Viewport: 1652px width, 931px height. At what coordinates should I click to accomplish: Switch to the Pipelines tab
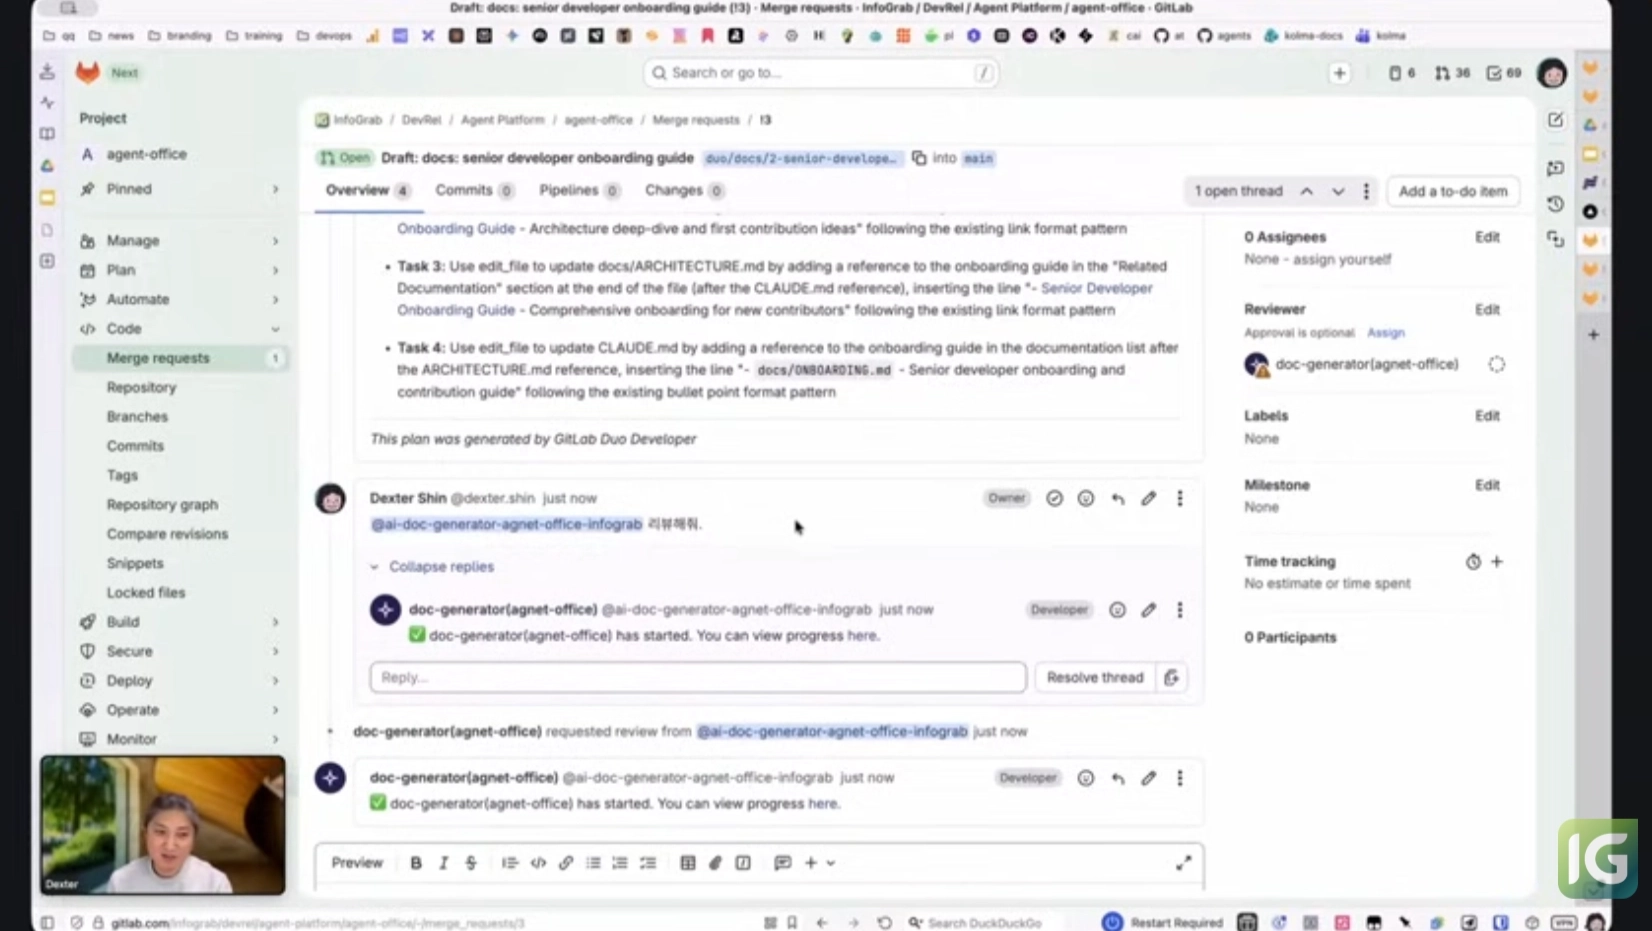(579, 191)
